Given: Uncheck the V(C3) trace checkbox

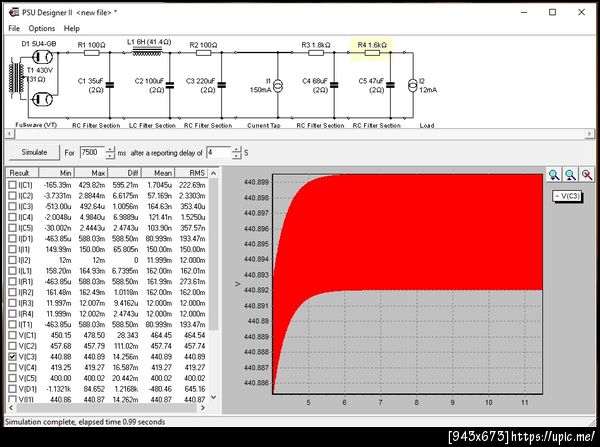Looking at the screenshot, I should [x=13, y=357].
